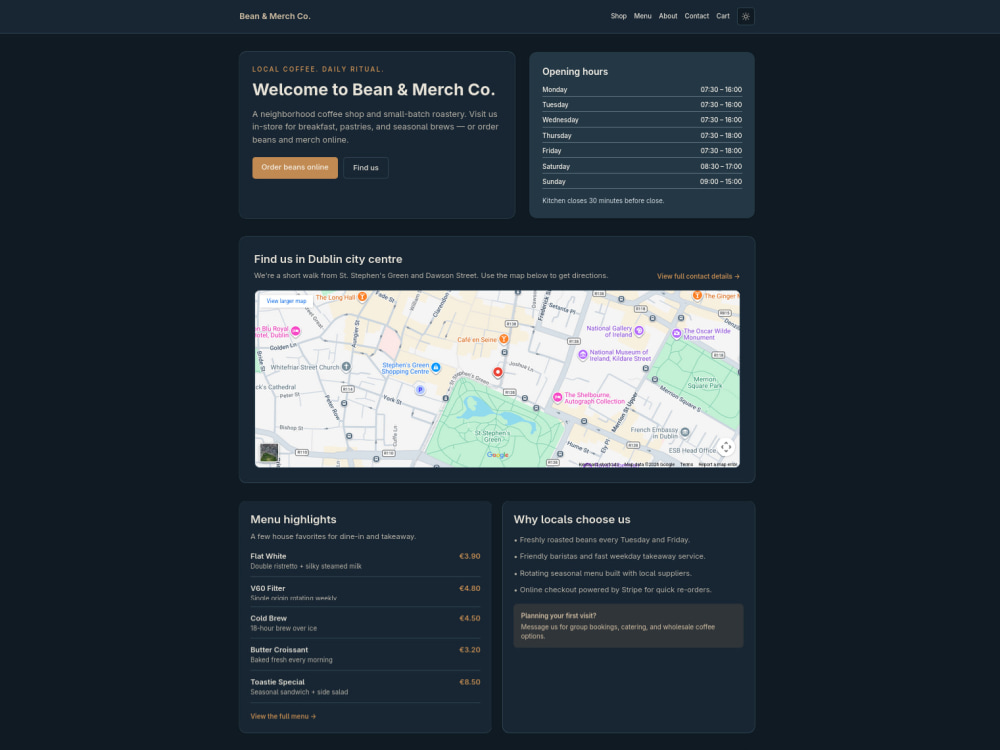Select the Flat White menu item
This screenshot has width=1000, height=750.
pyautogui.click(x=365, y=561)
